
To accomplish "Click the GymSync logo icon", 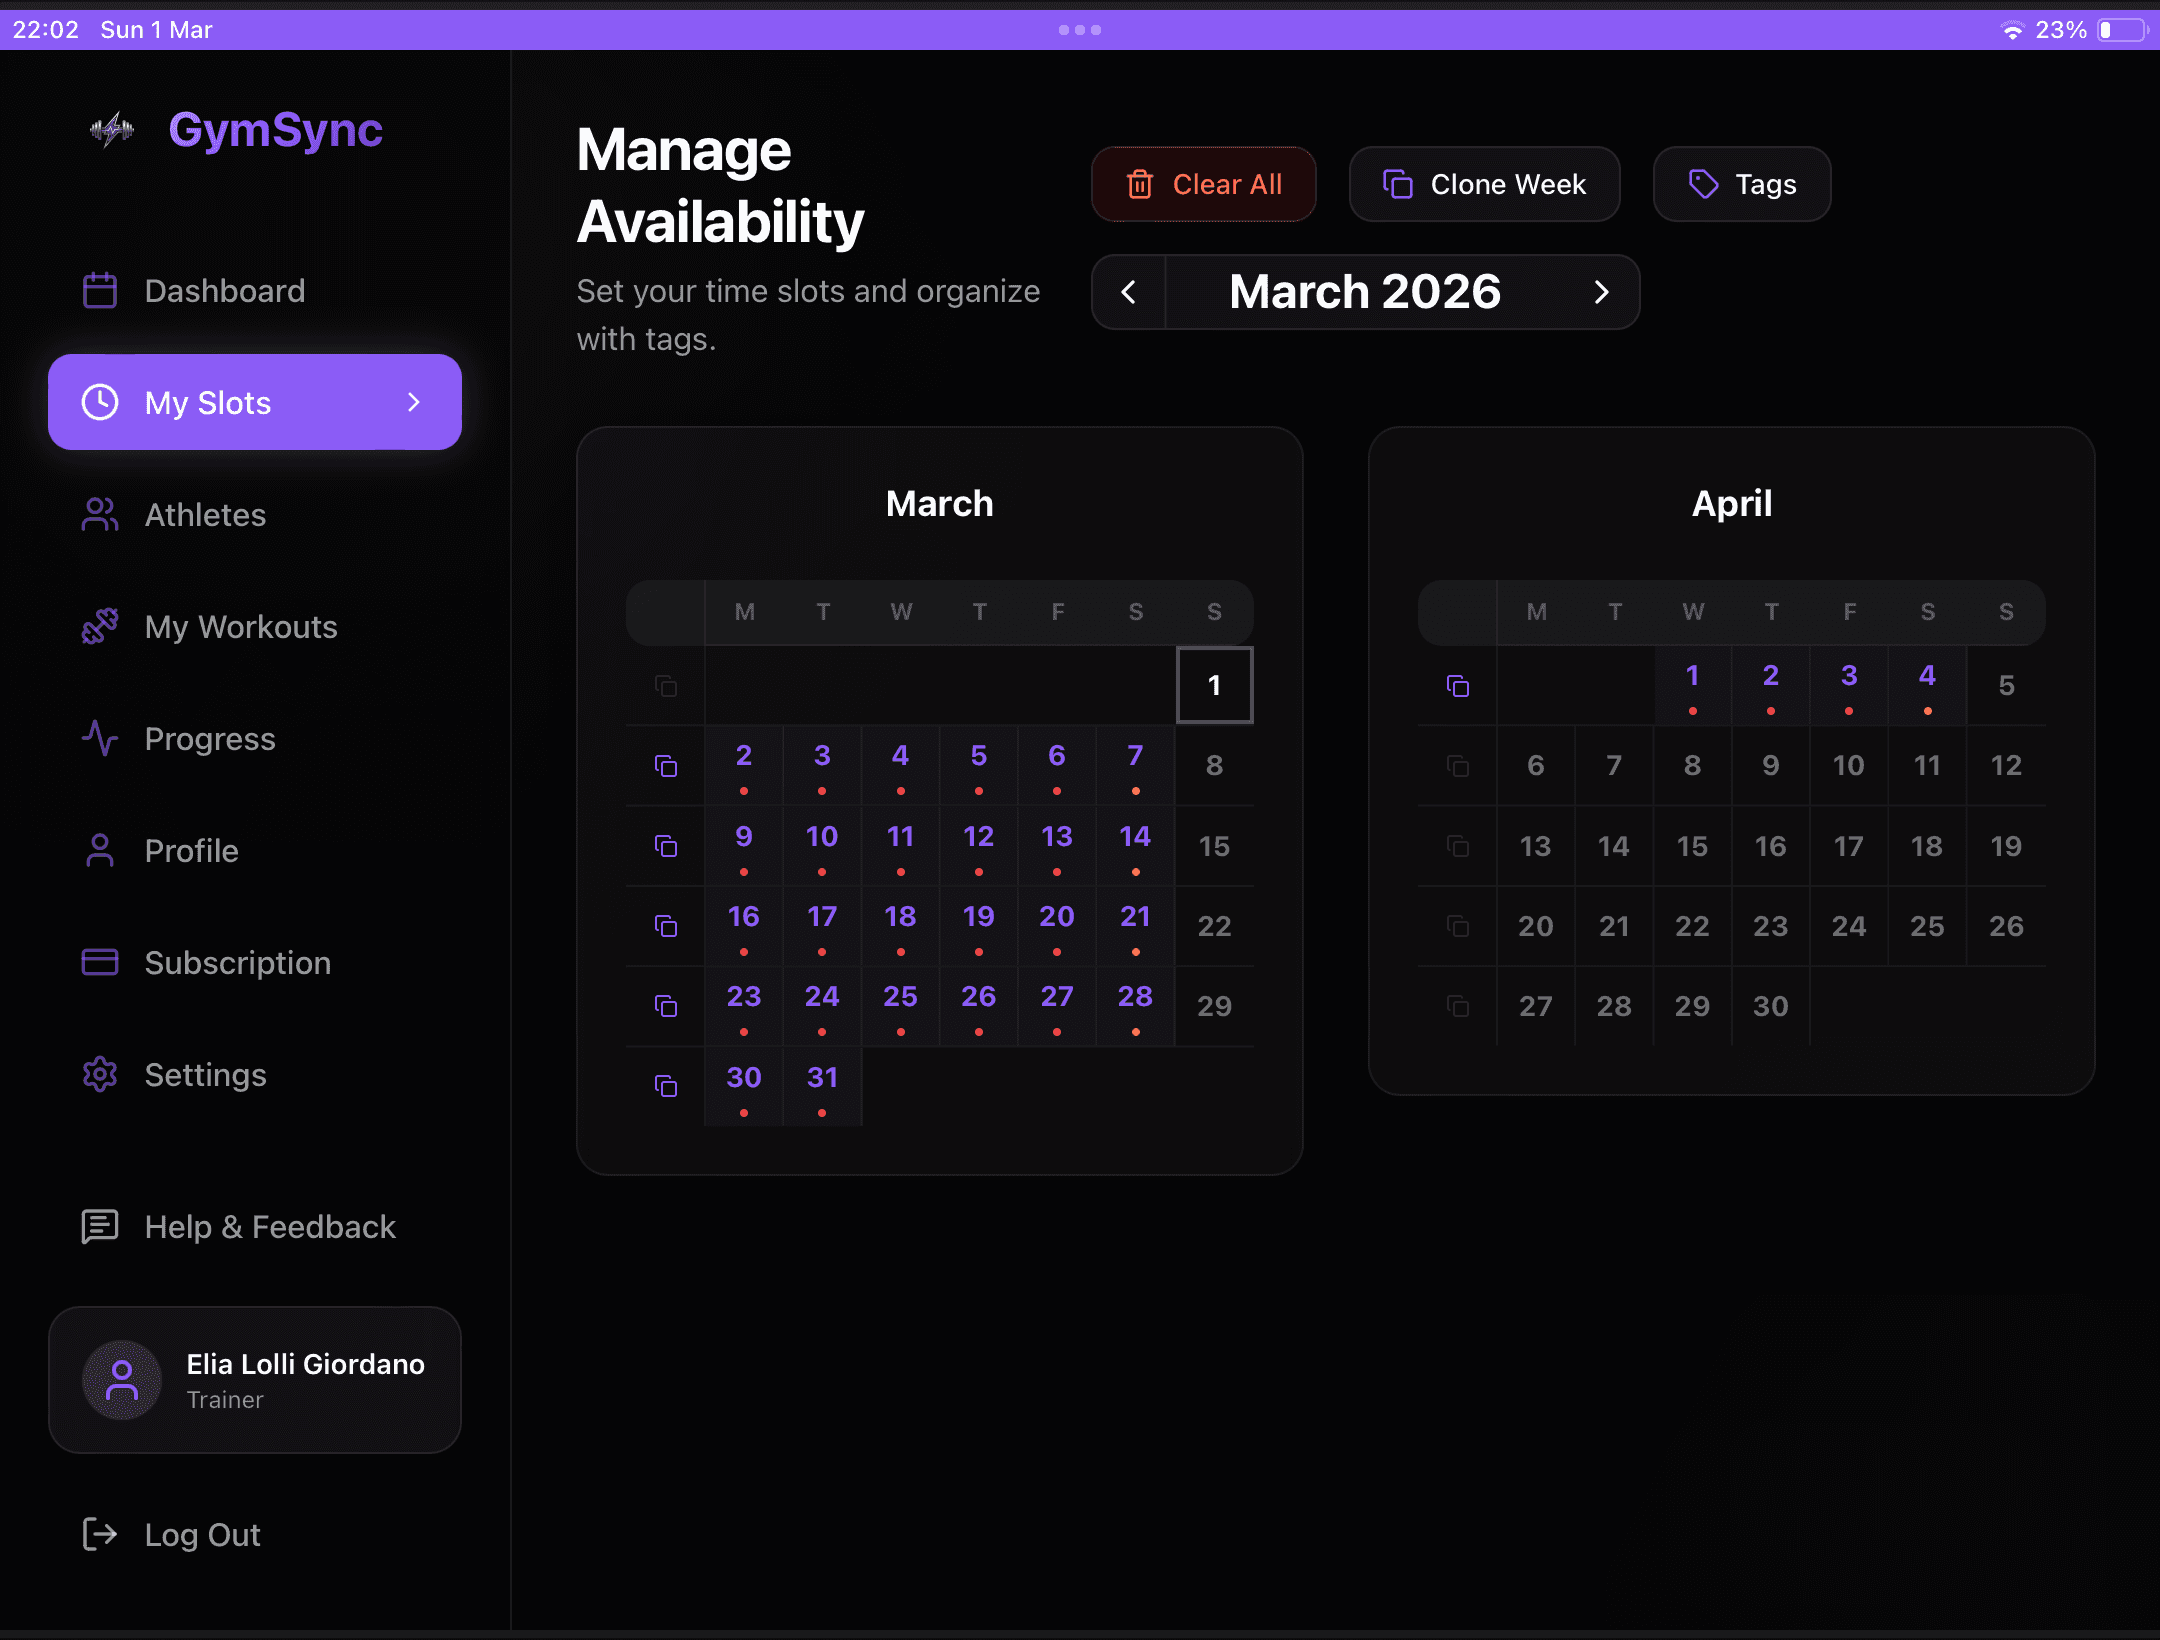I will point(111,129).
